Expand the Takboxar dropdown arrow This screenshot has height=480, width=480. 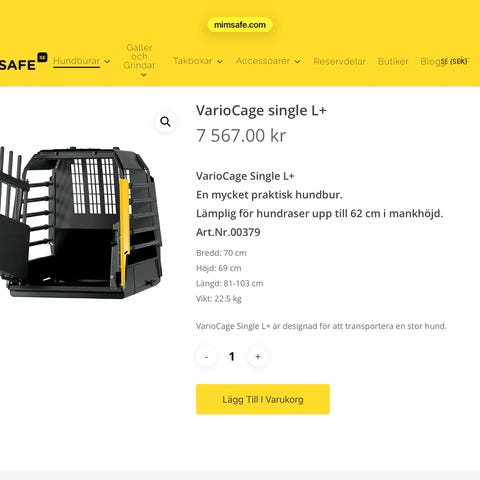pyautogui.click(x=220, y=62)
